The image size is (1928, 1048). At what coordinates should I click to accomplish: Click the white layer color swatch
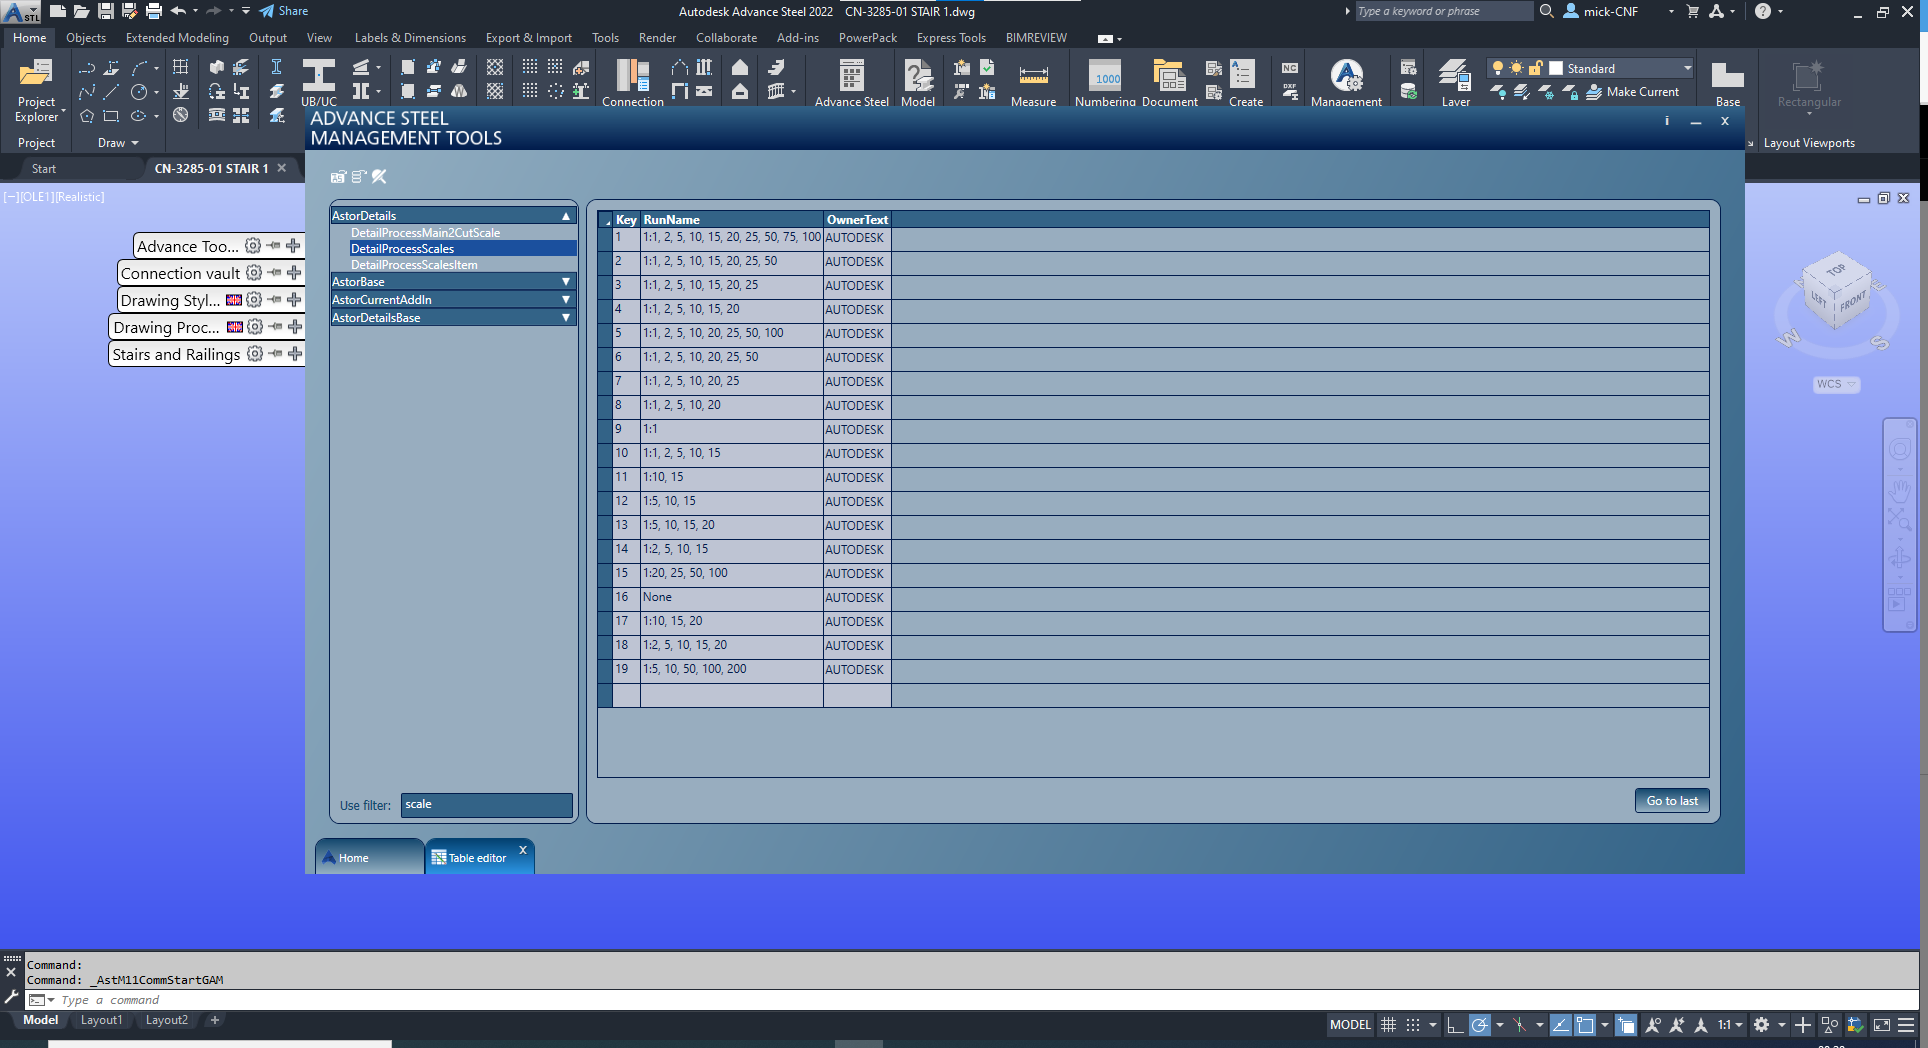click(x=1556, y=68)
